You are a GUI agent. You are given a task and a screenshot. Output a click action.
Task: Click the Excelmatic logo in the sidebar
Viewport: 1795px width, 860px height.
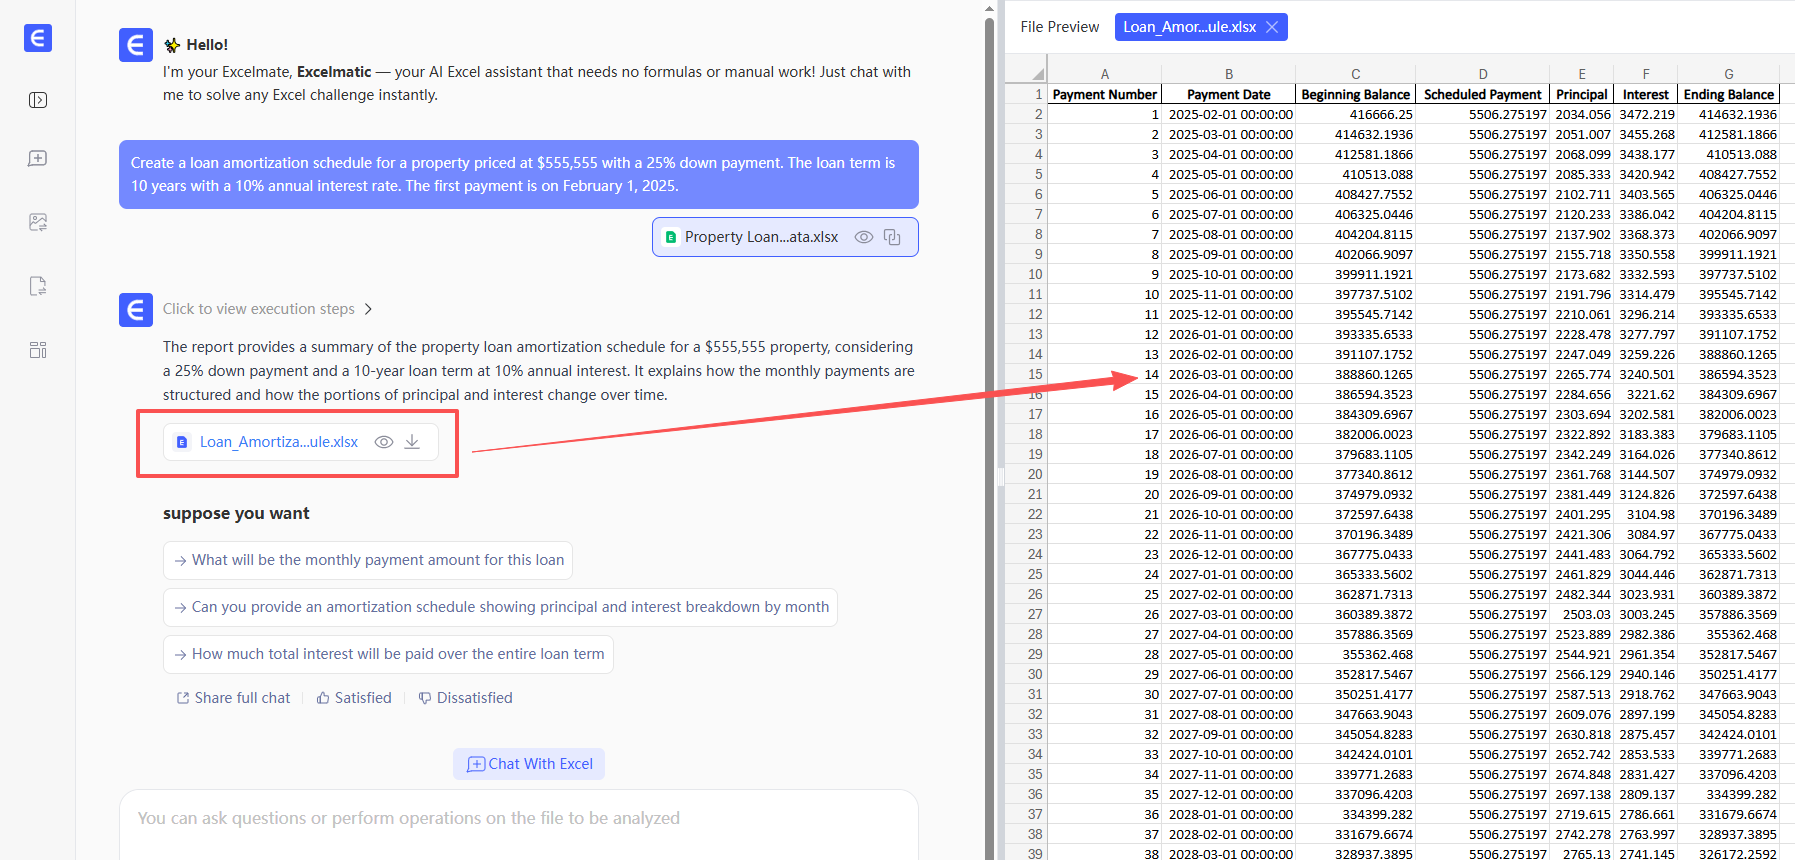pyautogui.click(x=38, y=38)
